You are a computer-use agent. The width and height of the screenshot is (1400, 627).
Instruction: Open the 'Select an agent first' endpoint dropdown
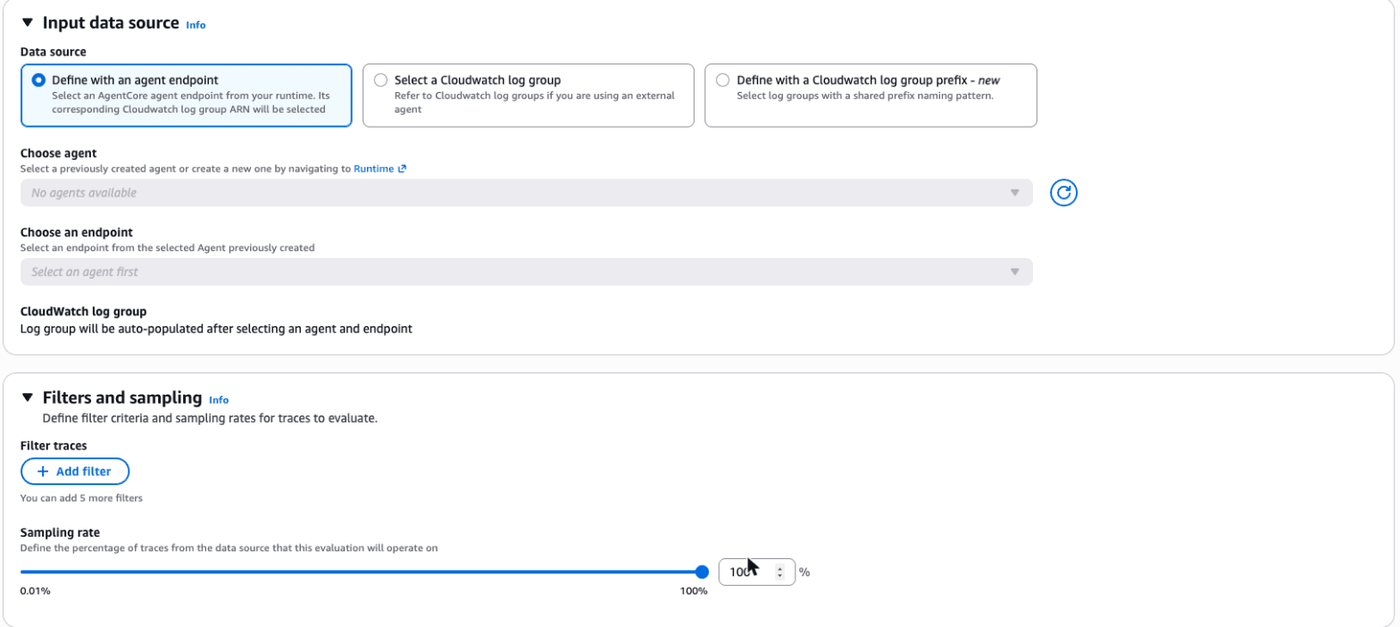click(526, 272)
